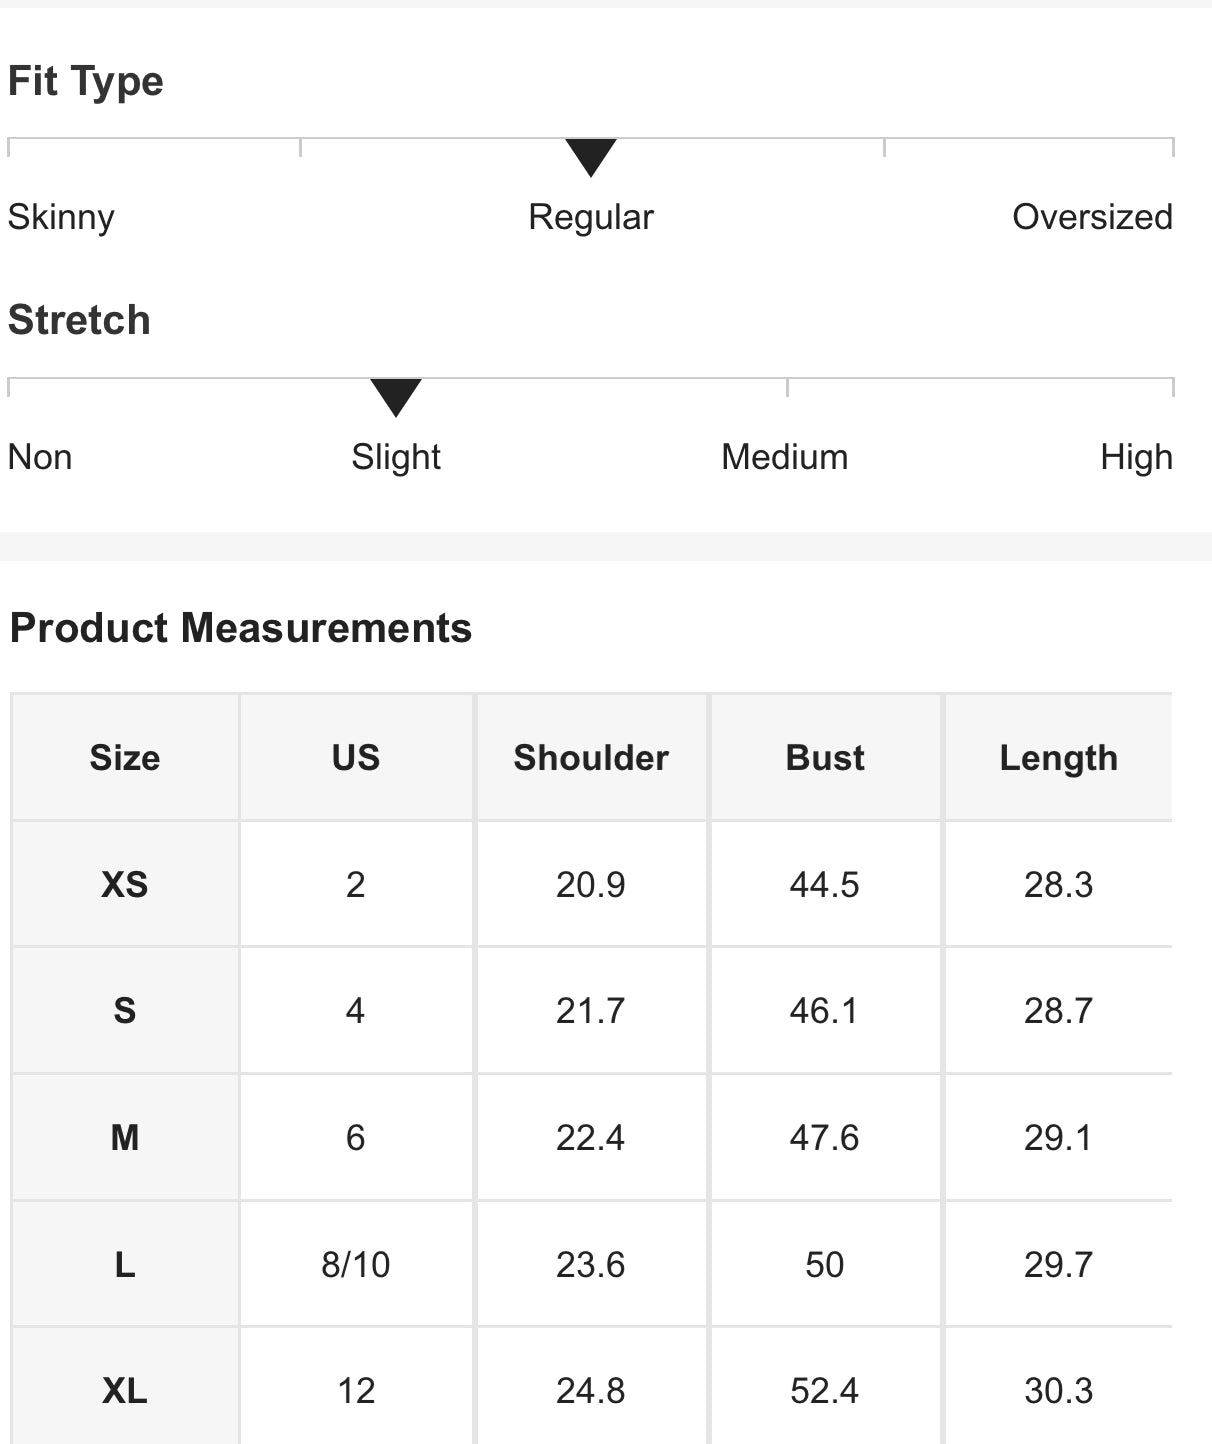Viewport: 1212px width, 1444px height.
Task: Click the 8/10 US size cell
Action: 356,1264
